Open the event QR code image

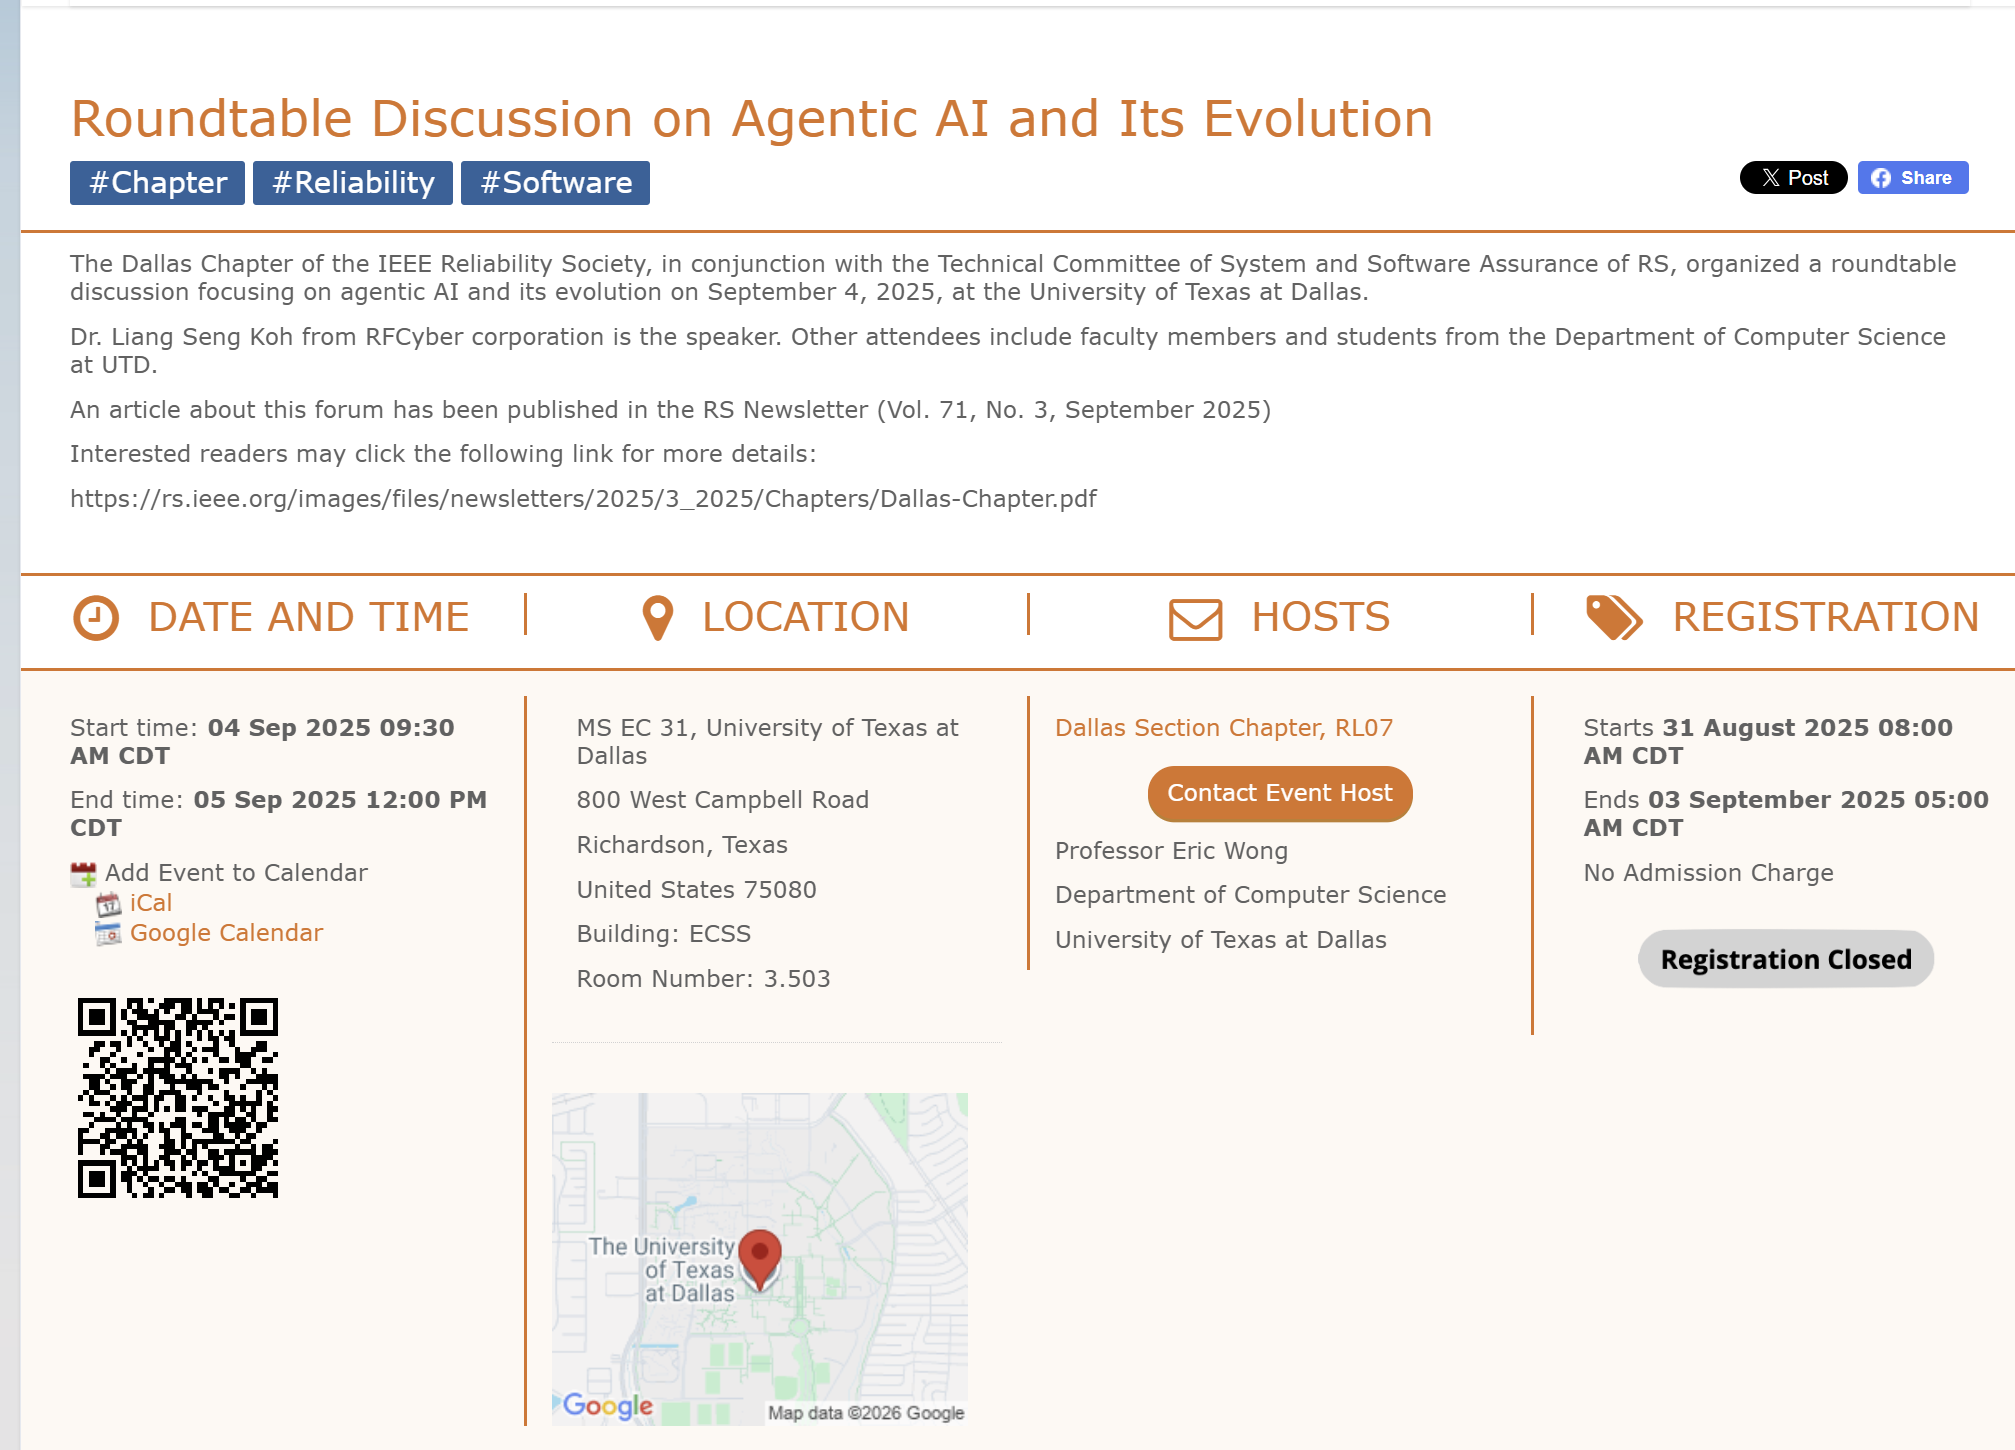click(x=178, y=1098)
